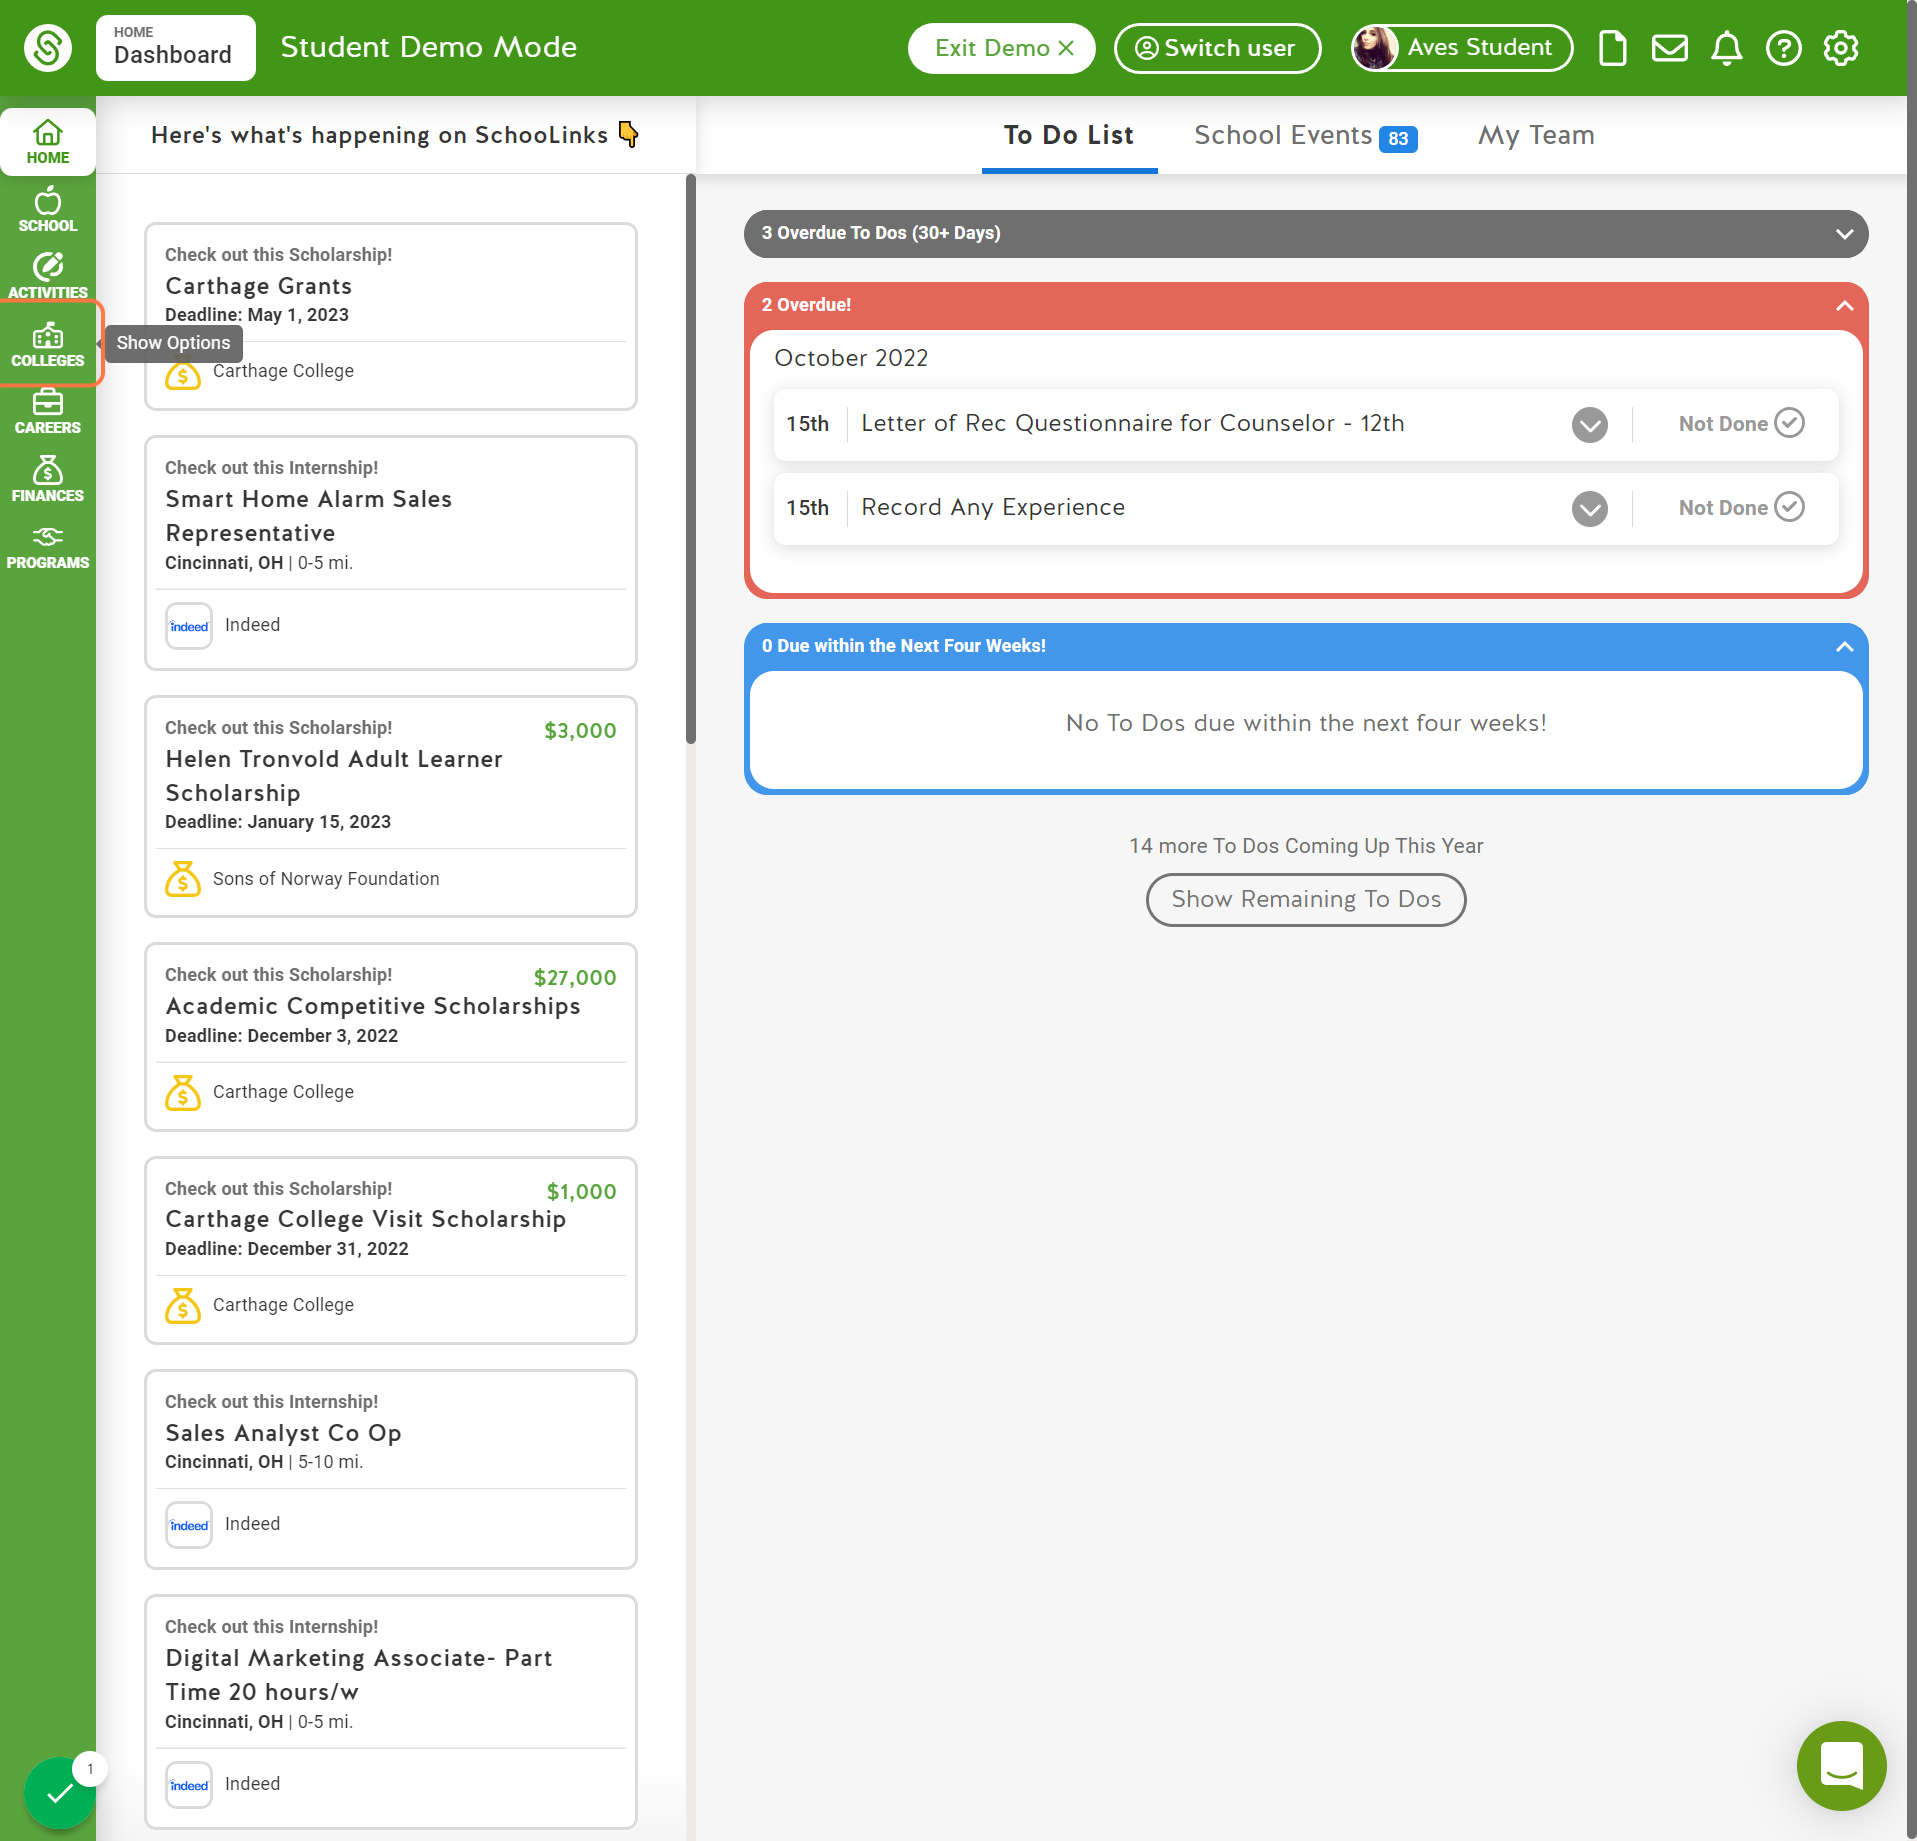Open the Careers sidebar section
This screenshot has height=1841, width=1917.
[48, 411]
